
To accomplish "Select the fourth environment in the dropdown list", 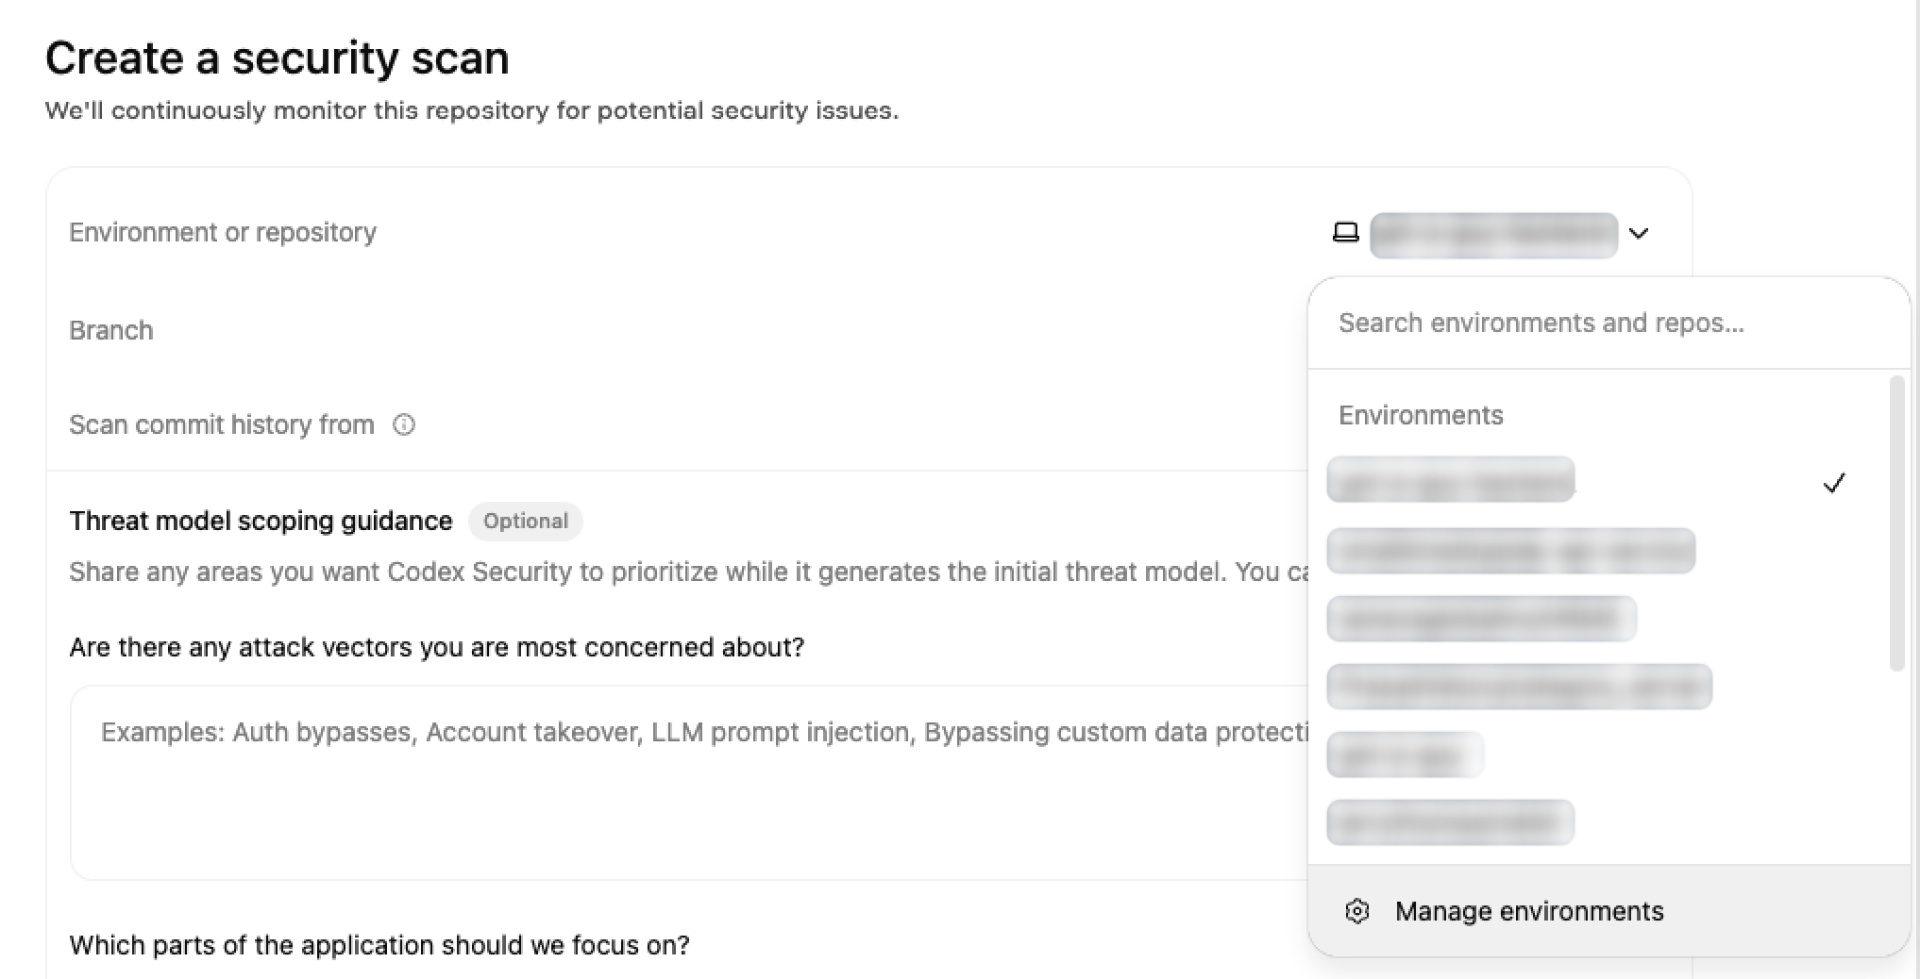I will click(1519, 687).
